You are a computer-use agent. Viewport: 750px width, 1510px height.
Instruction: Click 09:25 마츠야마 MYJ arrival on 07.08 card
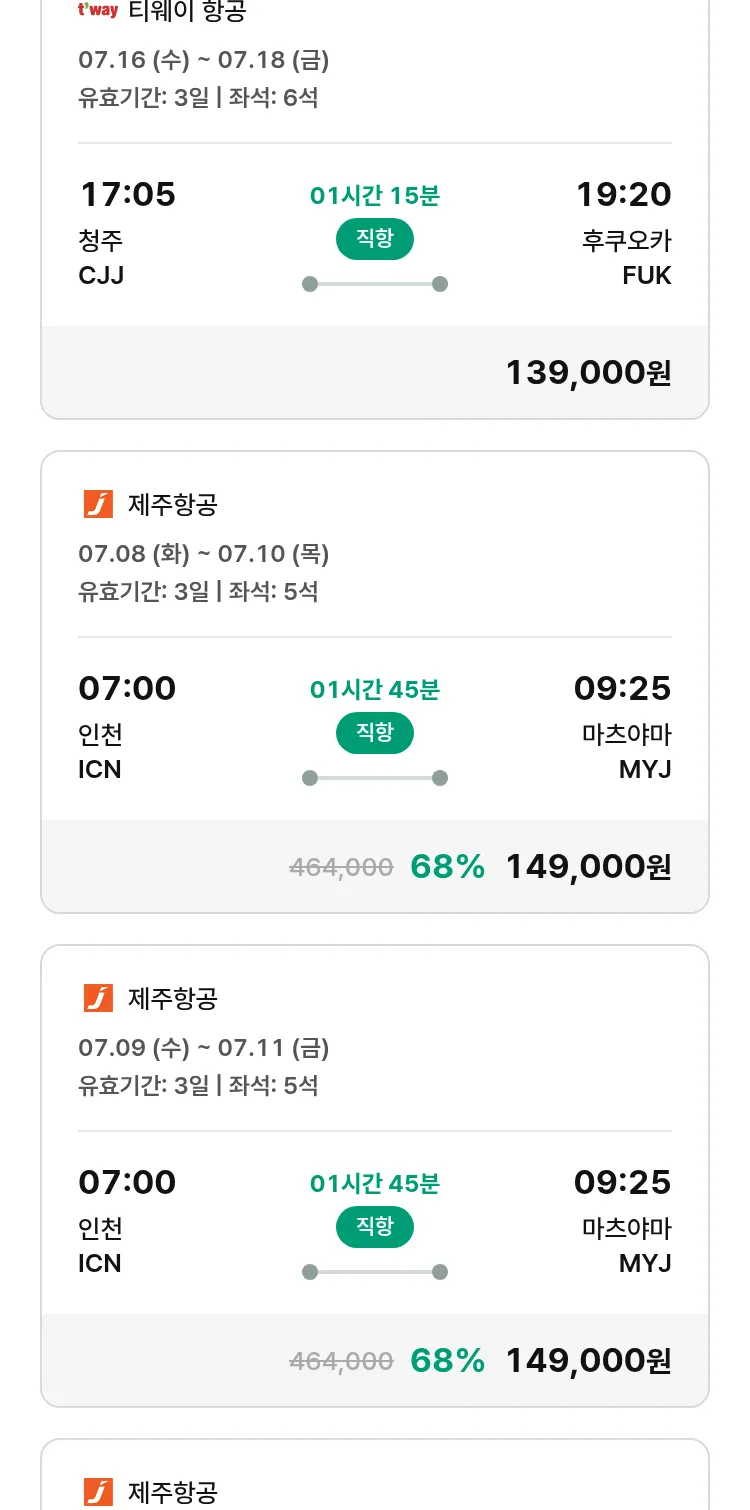tap(623, 727)
